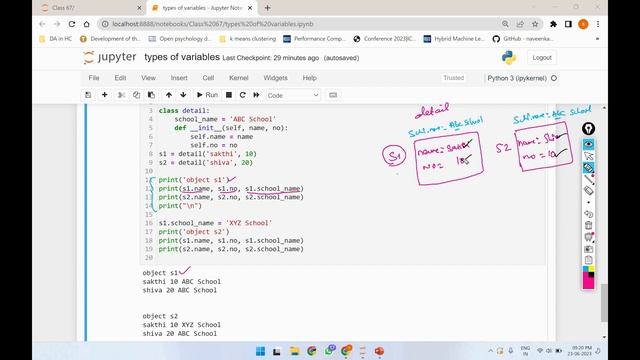
Task: Share this page from the address bar
Action: [520, 24]
